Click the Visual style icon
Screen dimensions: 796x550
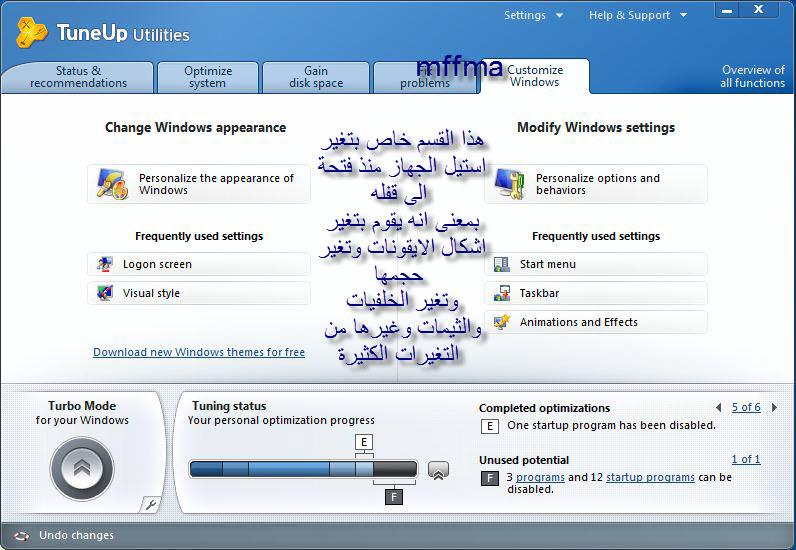105,293
